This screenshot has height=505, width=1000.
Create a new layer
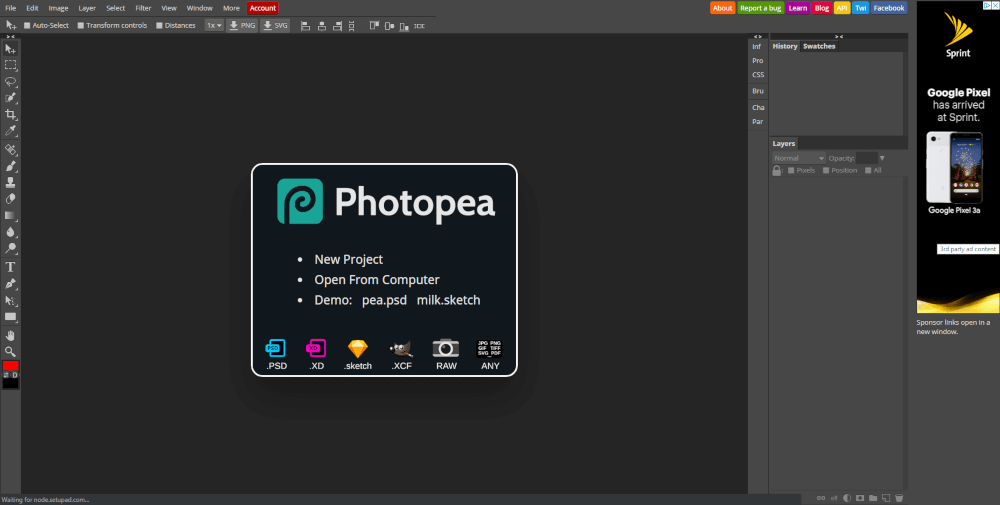tap(886, 498)
